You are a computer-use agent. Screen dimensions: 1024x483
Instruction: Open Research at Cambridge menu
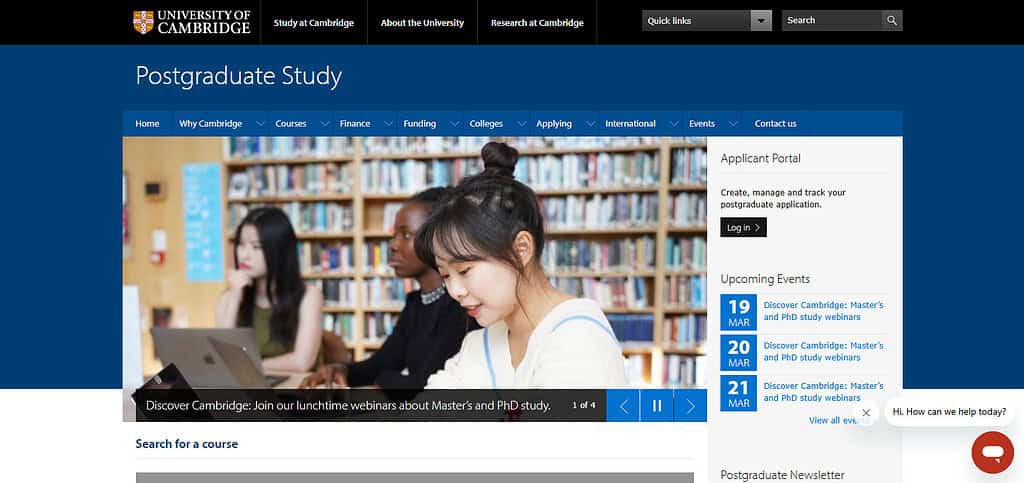click(x=537, y=23)
